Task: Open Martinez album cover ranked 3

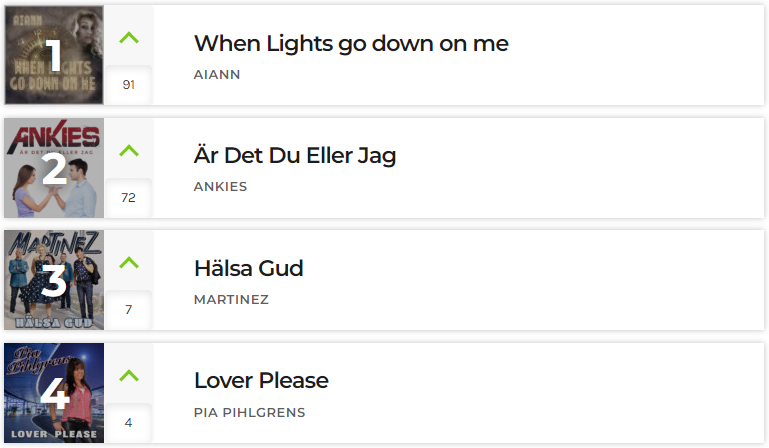Action: [x=54, y=280]
